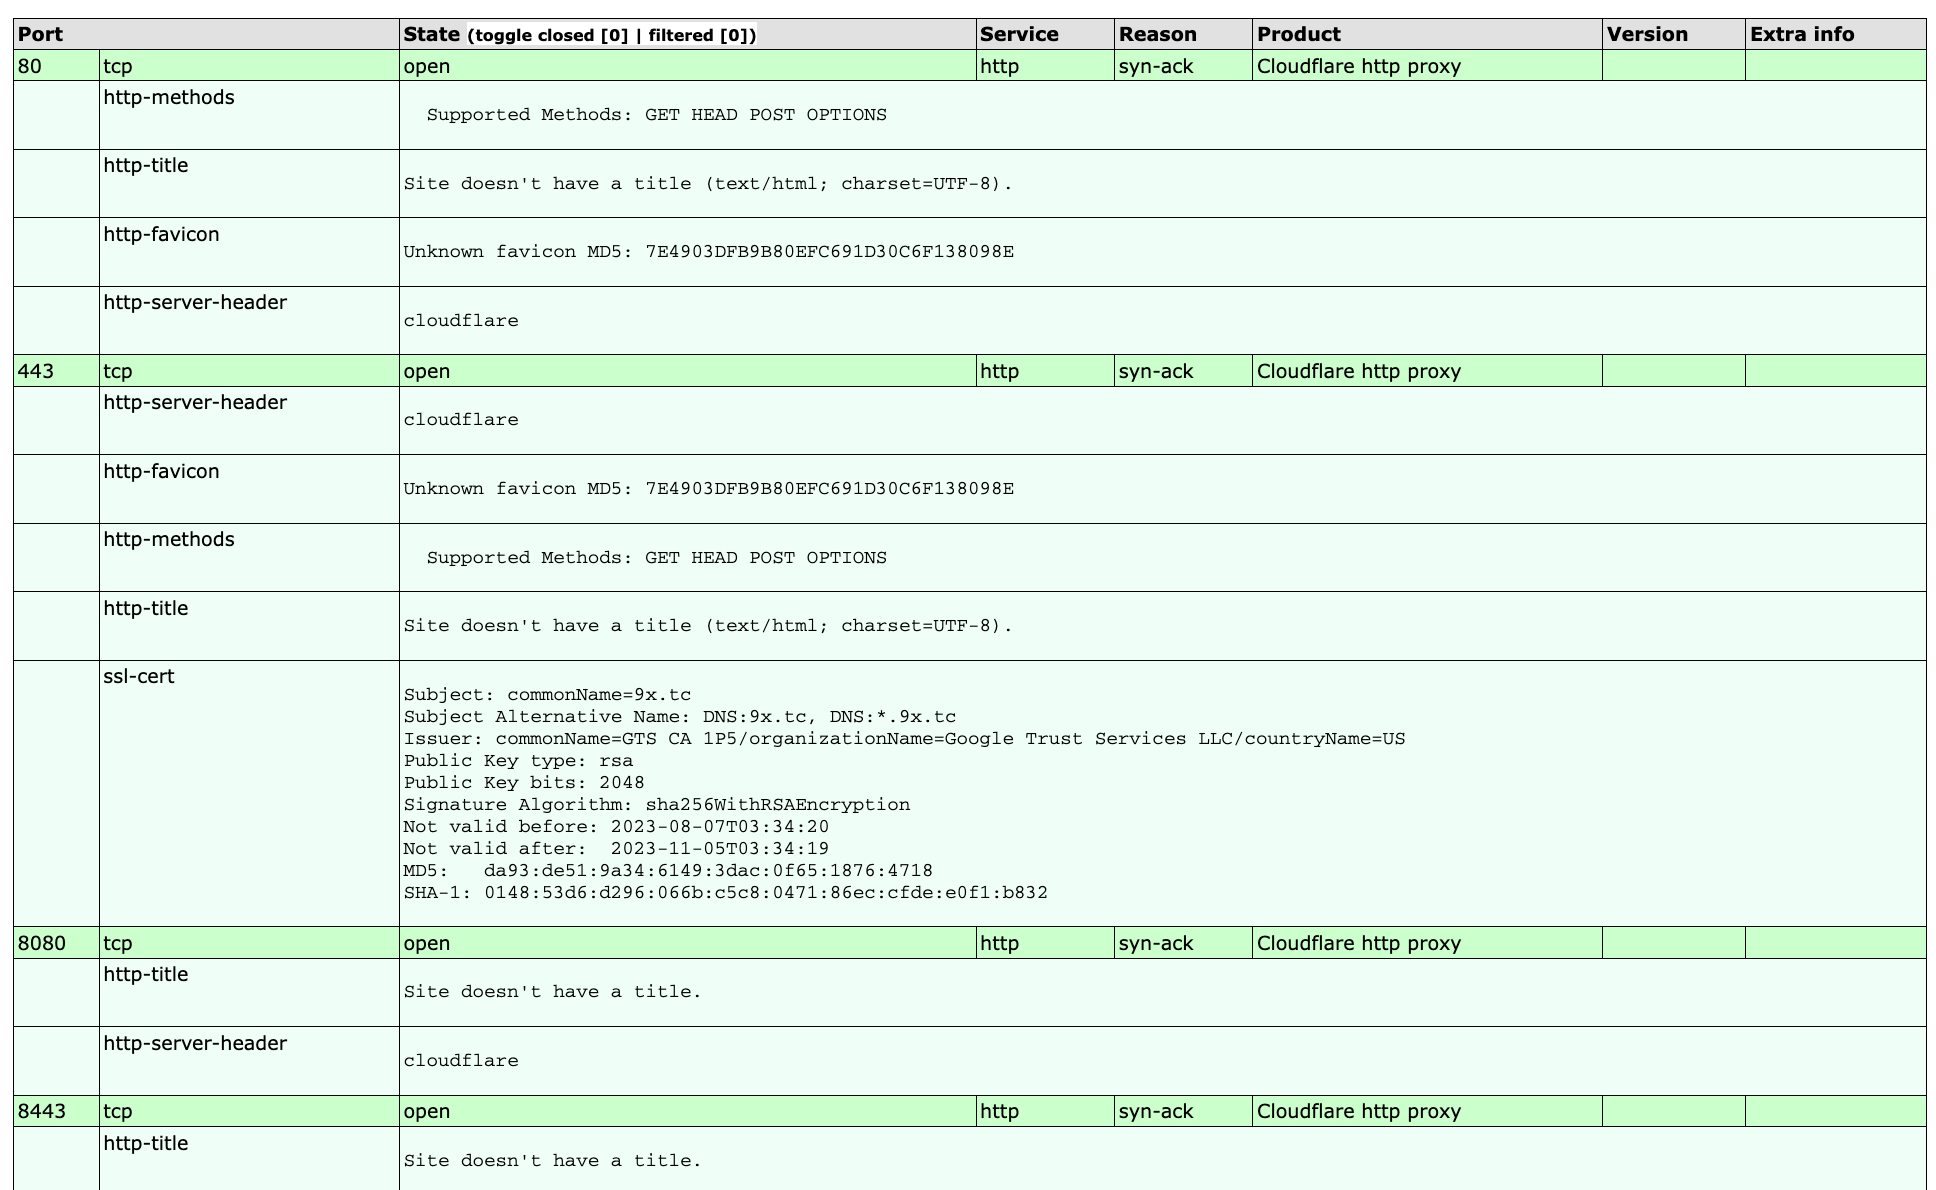Click port 80 Supported Methods output
The image size is (1936, 1190).
point(656,115)
